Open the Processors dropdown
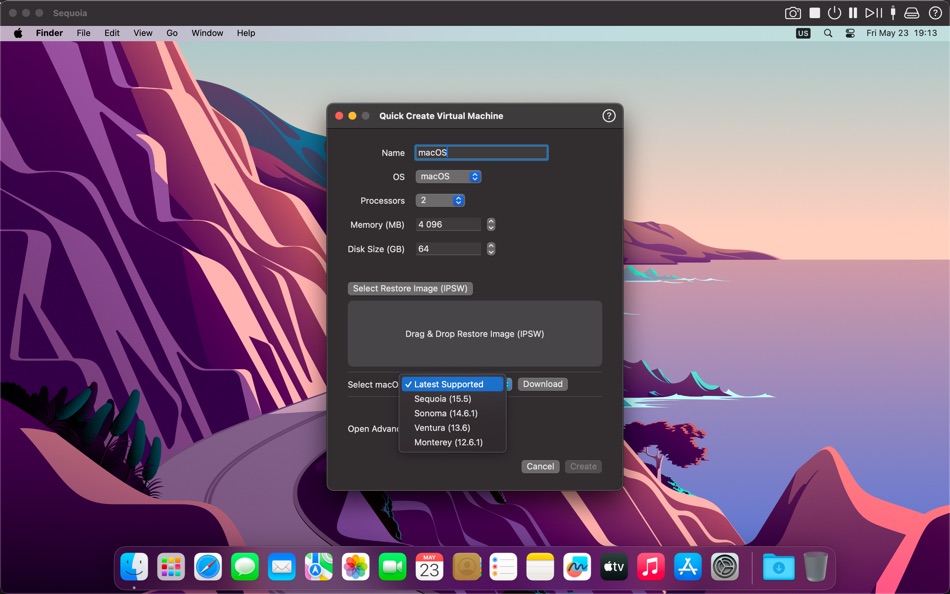The image size is (950, 594). [440, 200]
